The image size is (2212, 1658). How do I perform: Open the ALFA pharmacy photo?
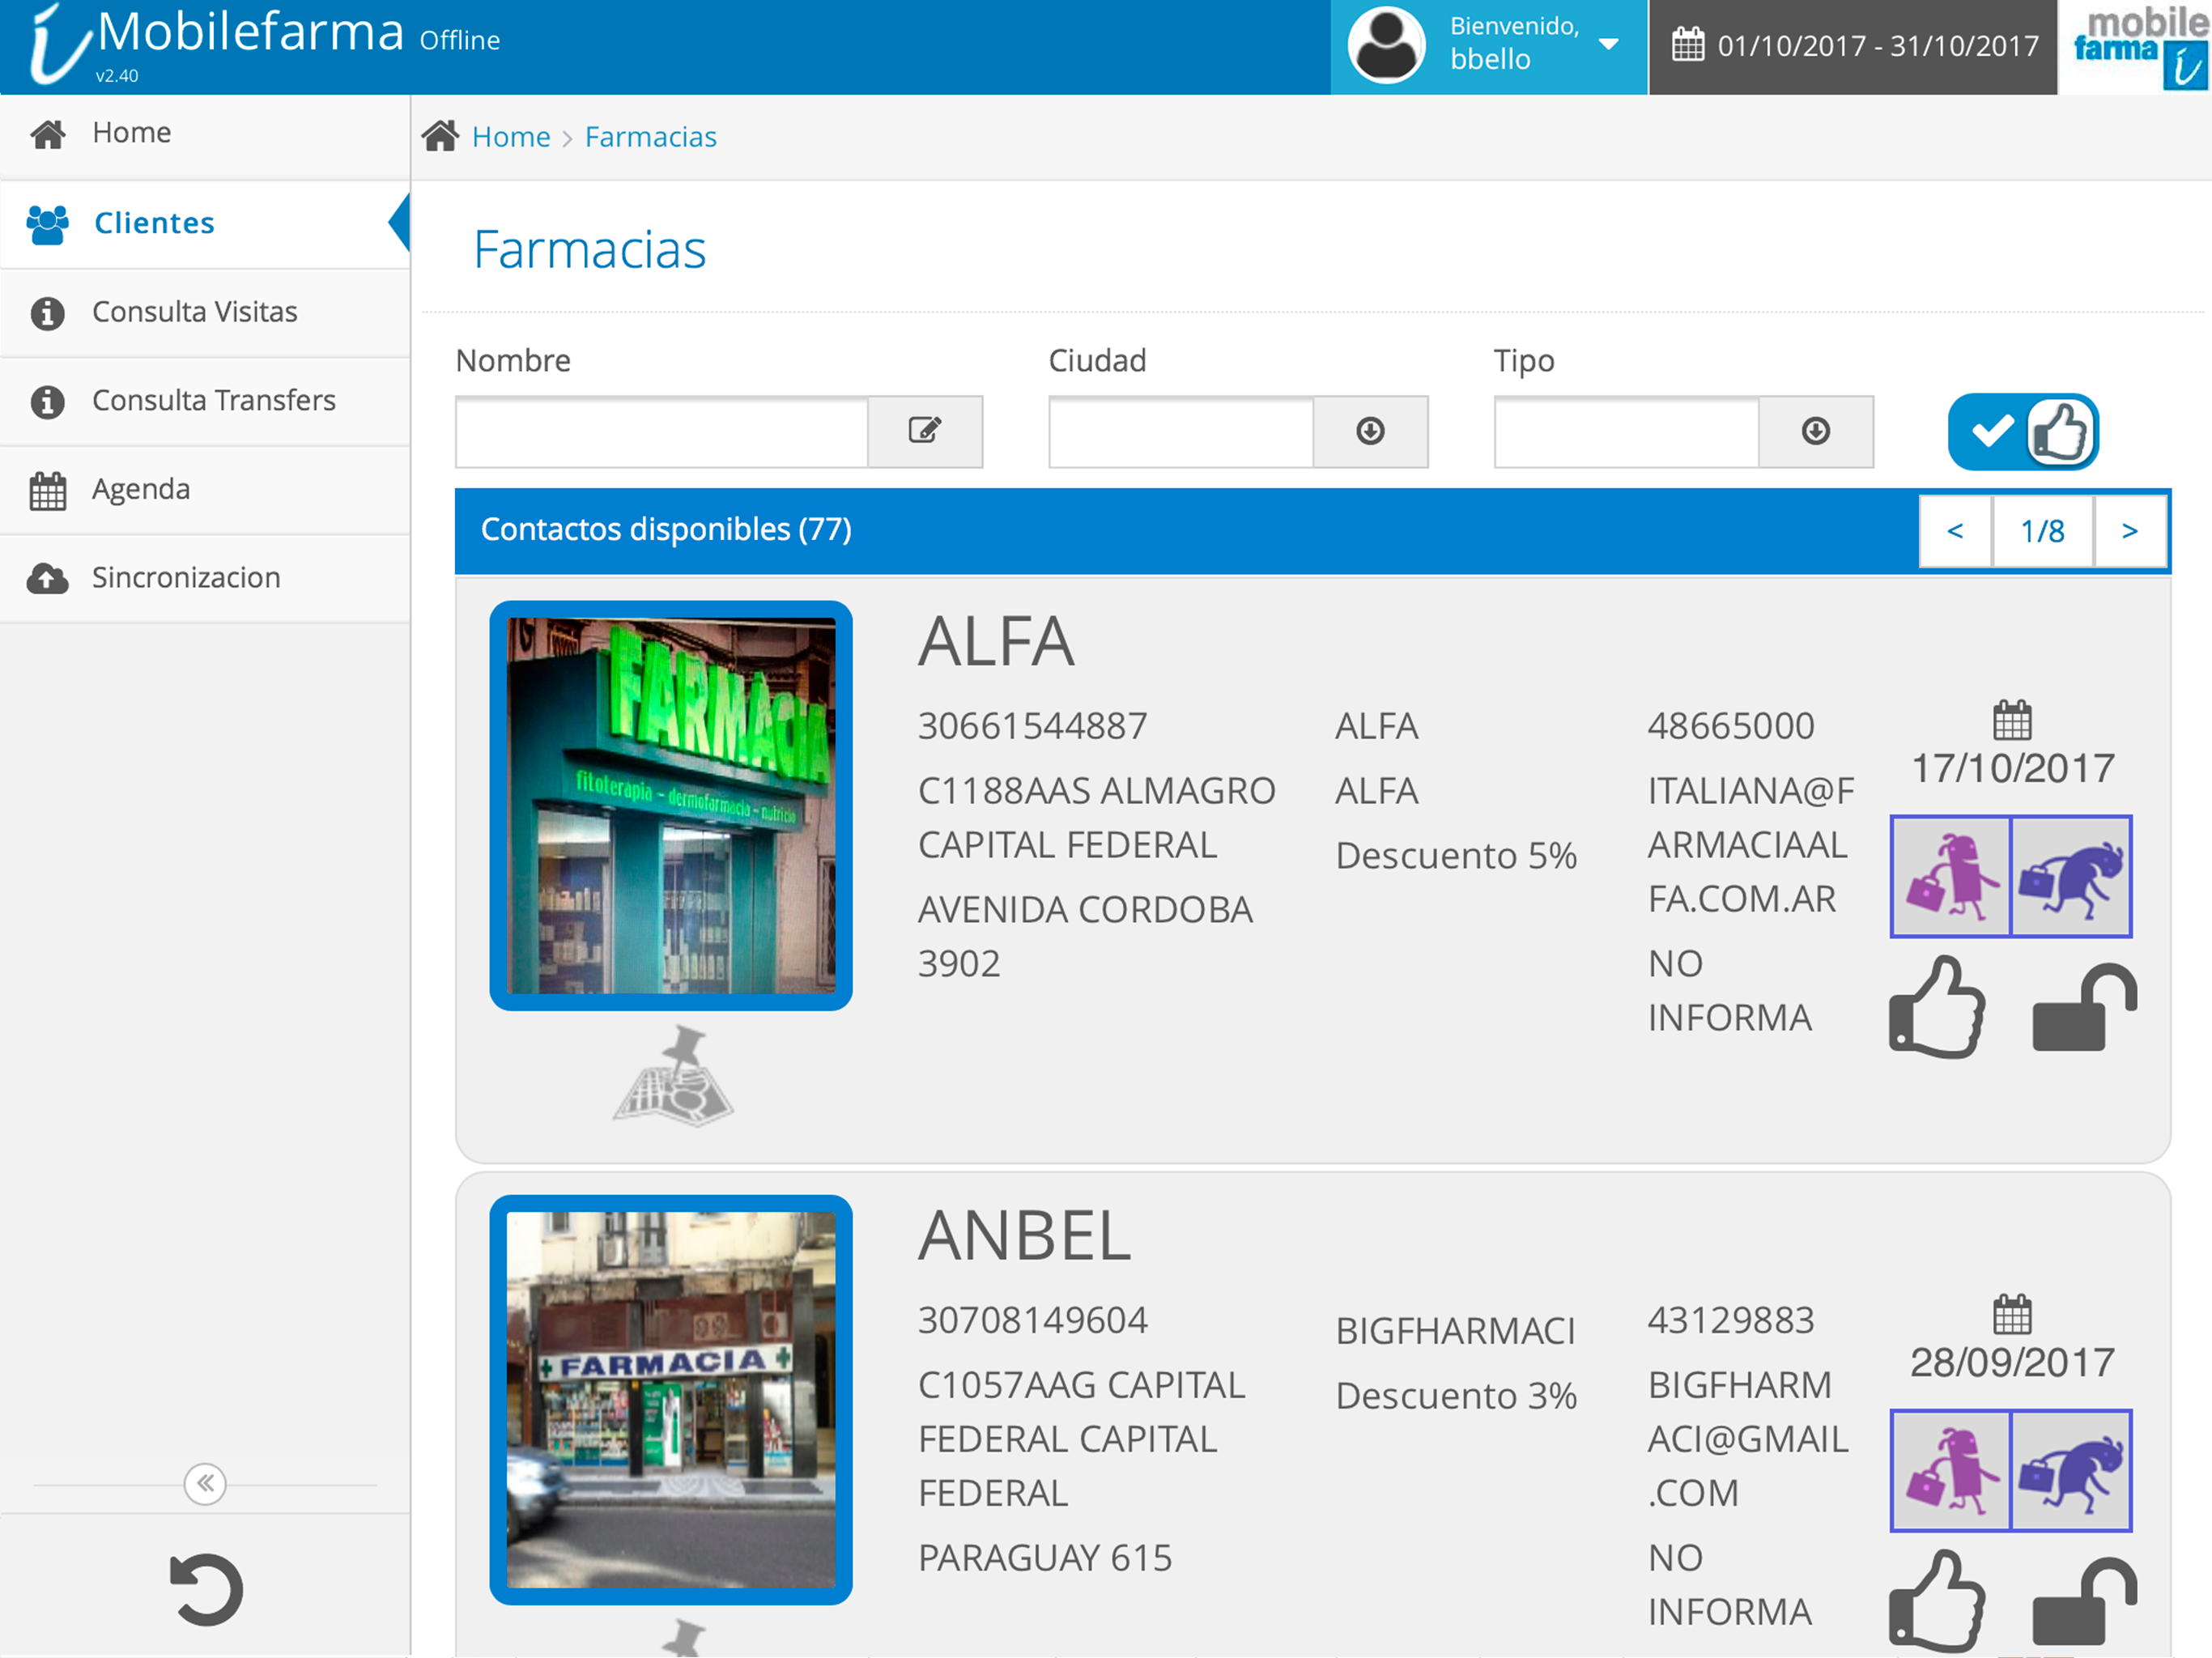point(671,805)
